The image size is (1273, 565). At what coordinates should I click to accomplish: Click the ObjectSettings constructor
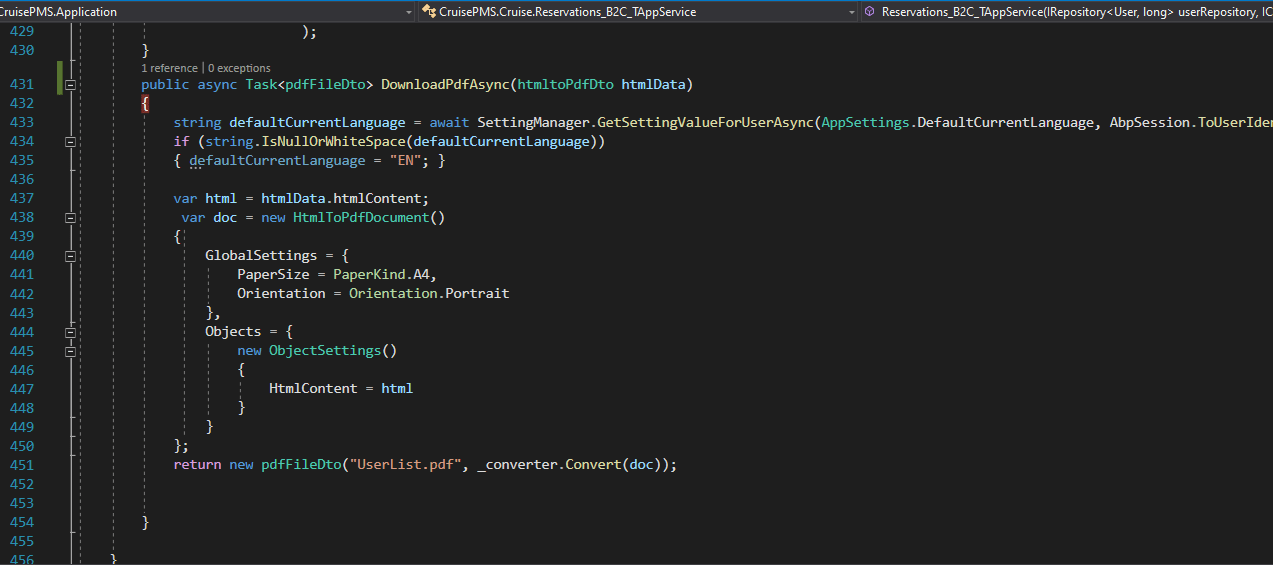[x=325, y=351]
